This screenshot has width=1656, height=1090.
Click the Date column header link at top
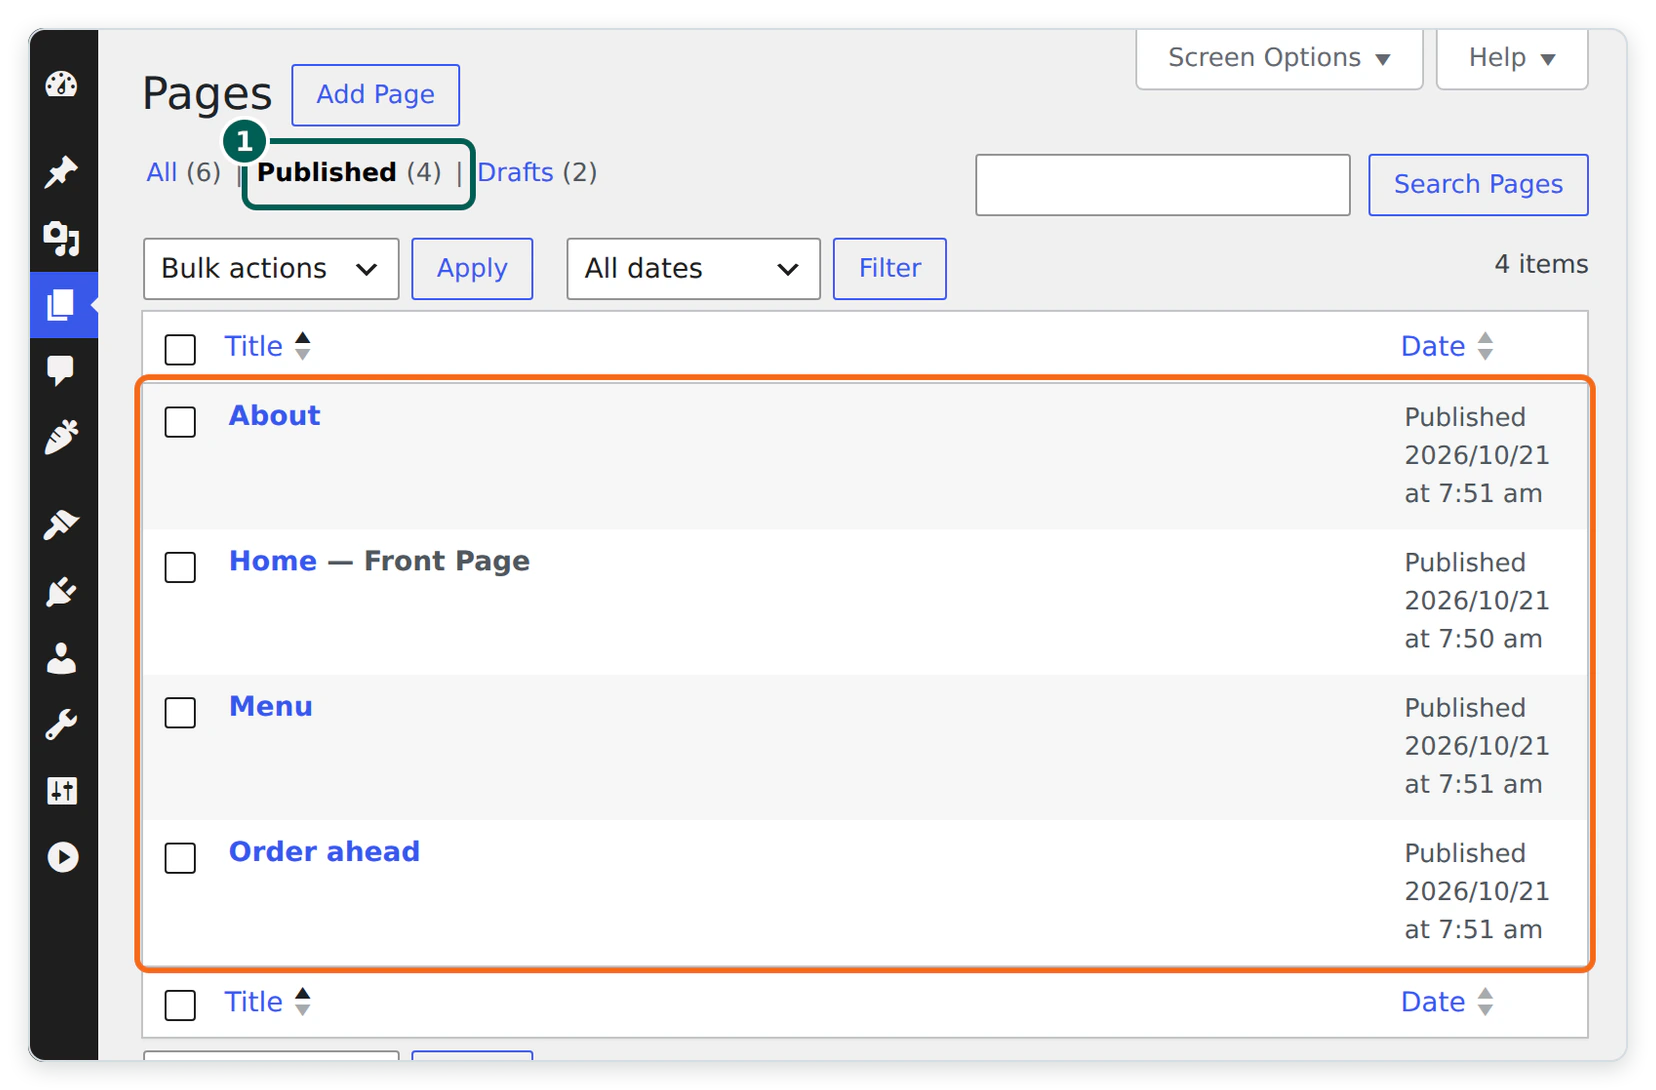click(1433, 346)
